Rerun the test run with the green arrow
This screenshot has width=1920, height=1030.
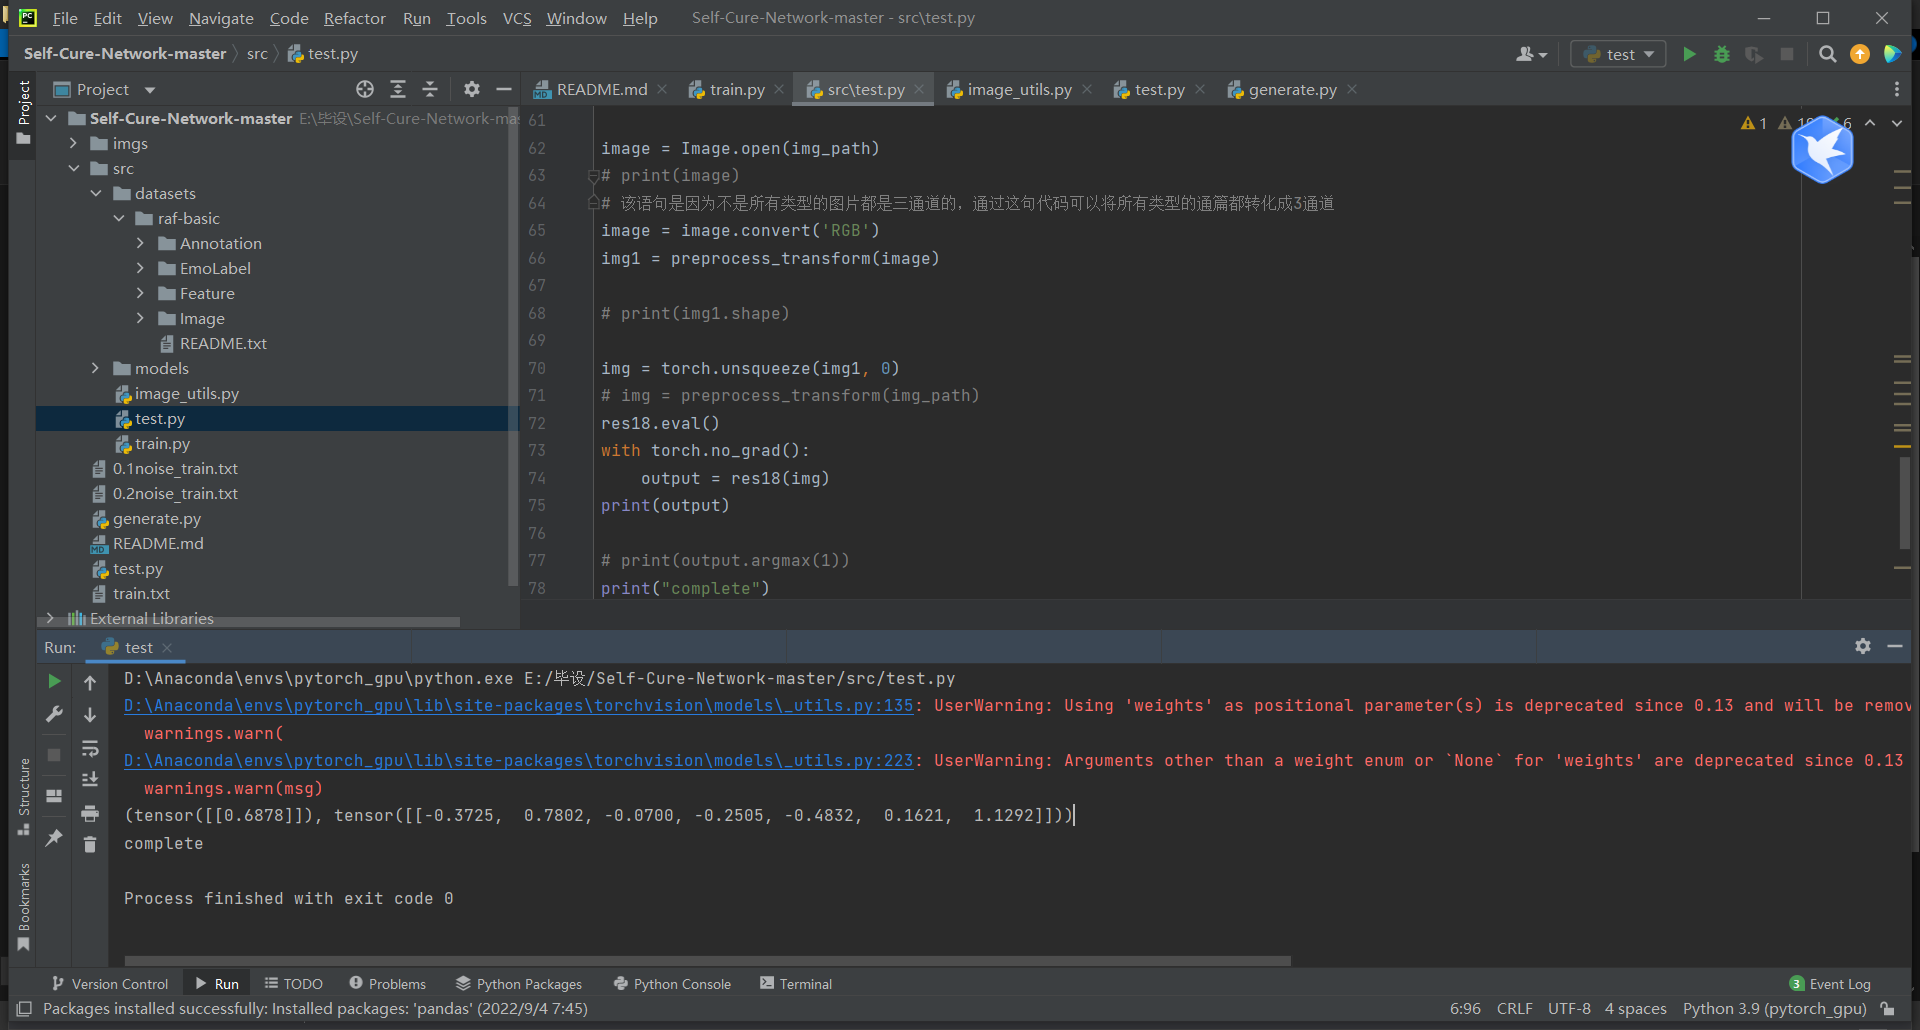(54, 681)
